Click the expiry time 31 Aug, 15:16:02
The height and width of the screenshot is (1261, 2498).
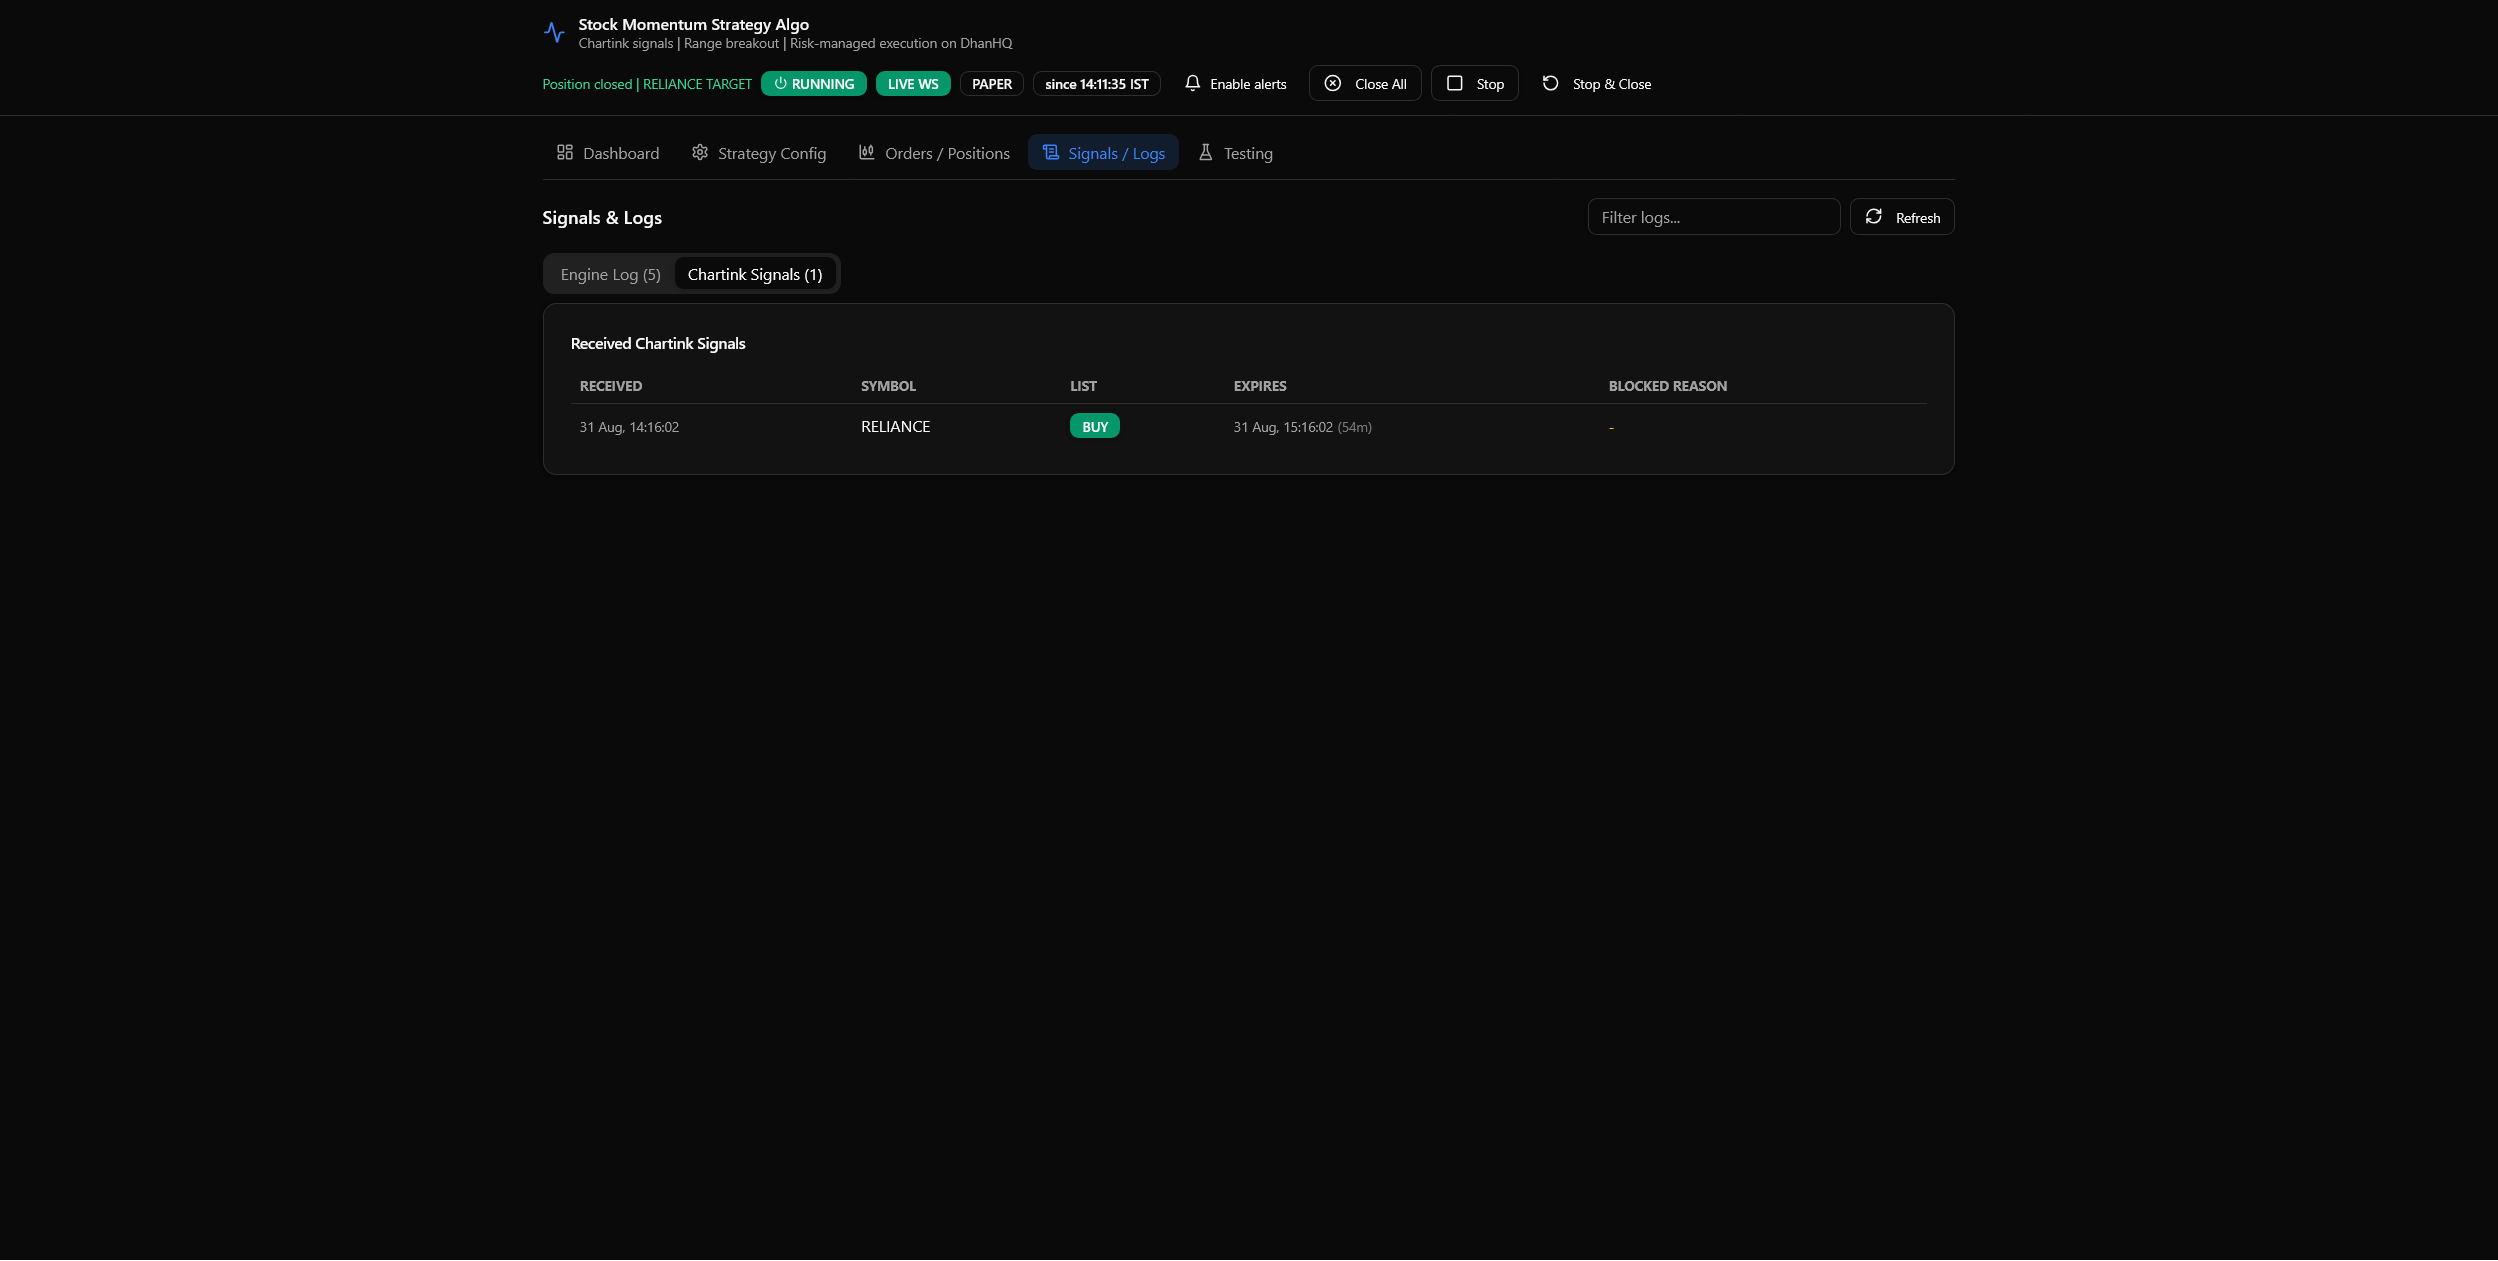click(1283, 427)
